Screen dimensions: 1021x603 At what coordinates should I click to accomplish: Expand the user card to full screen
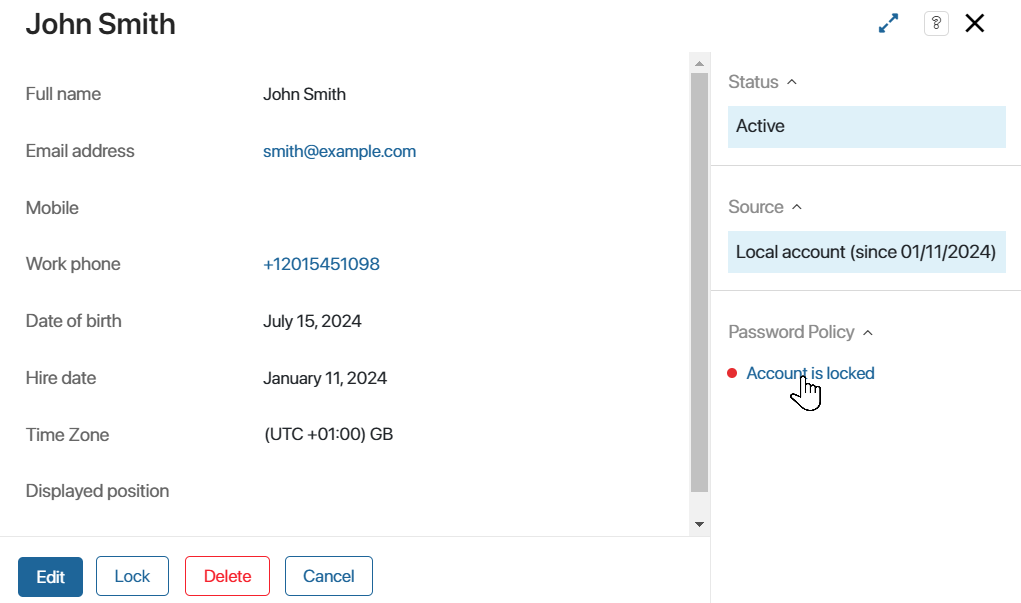[888, 23]
